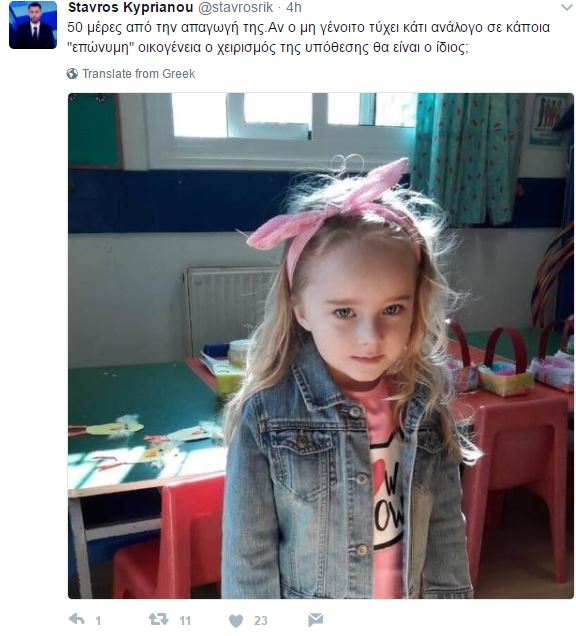Open the tweet via the 4h timestamp
This screenshot has height=636, width=576.
tap(294, 7)
